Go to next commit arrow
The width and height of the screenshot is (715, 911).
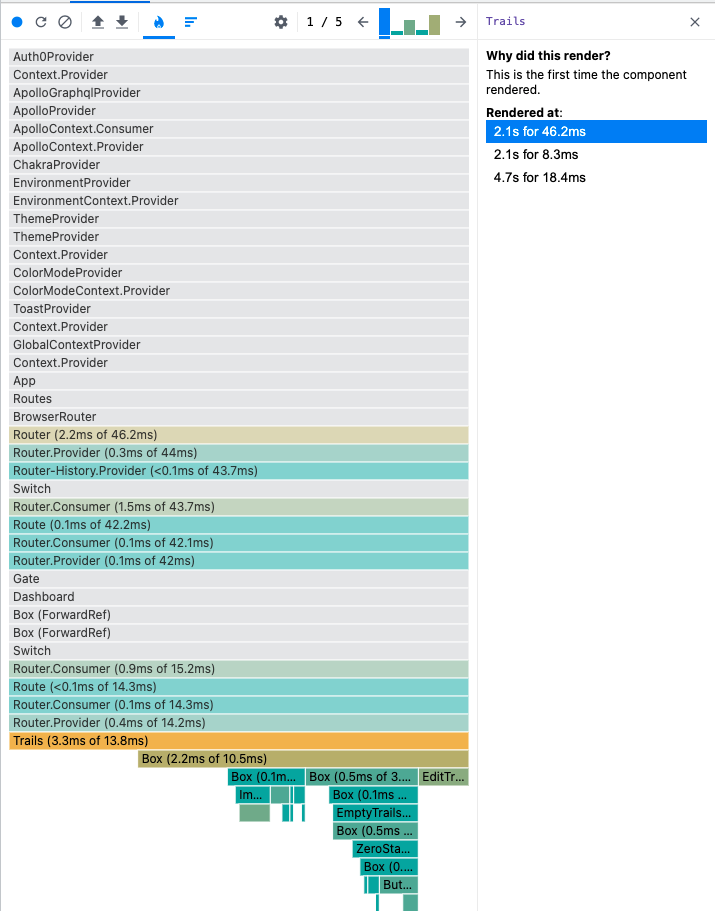click(461, 22)
